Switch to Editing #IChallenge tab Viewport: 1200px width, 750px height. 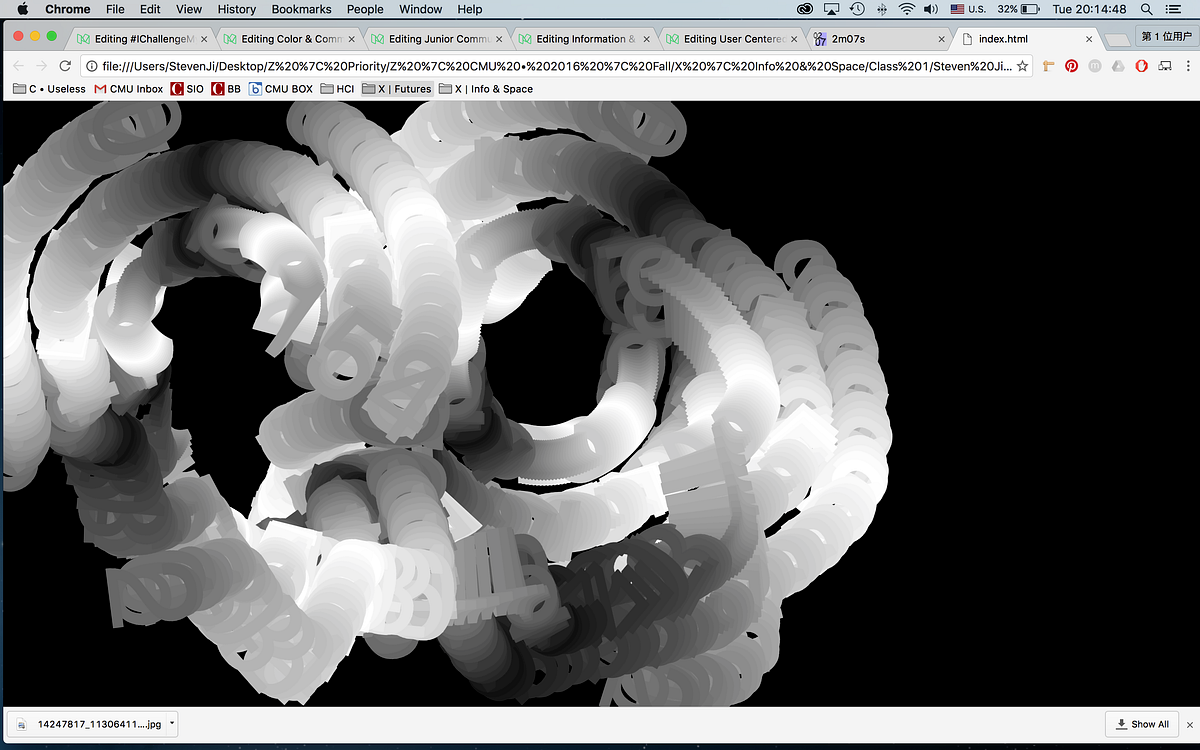pos(140,39)
